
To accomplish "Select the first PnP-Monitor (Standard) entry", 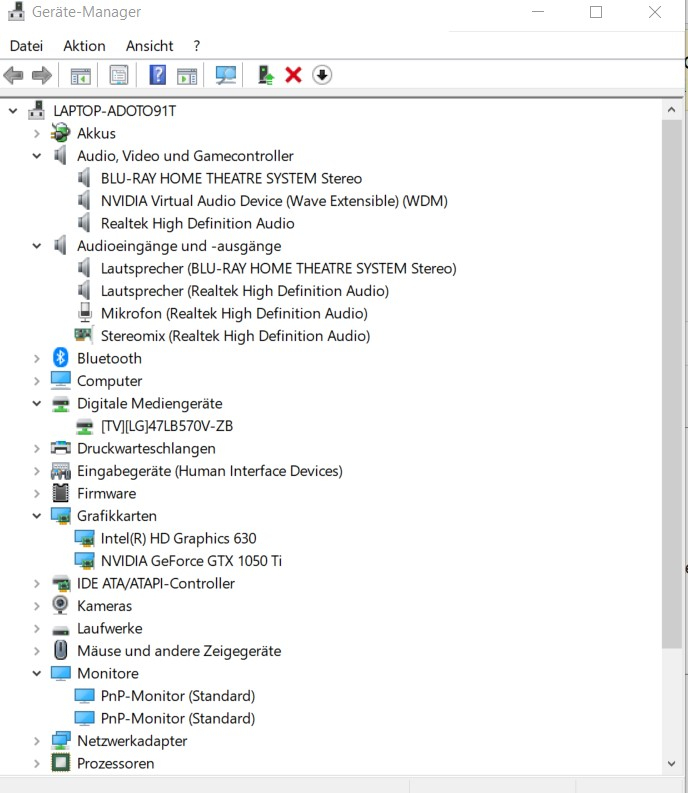I will point(178,696).
